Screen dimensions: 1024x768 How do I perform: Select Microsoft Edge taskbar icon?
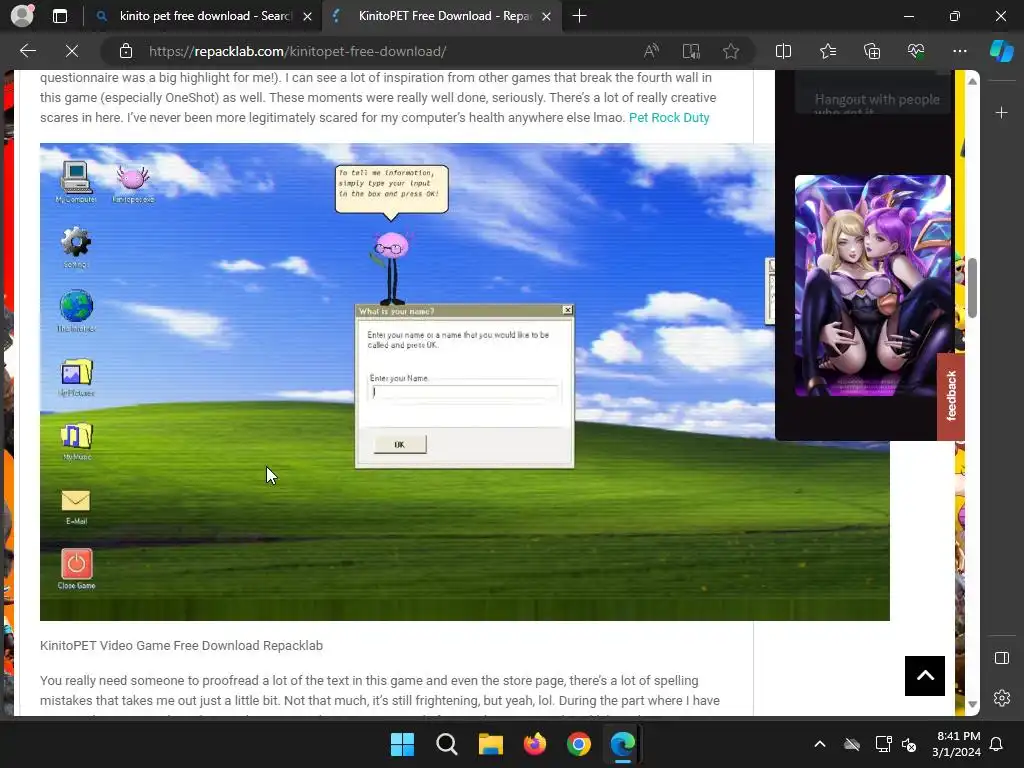tap(623, 744)
